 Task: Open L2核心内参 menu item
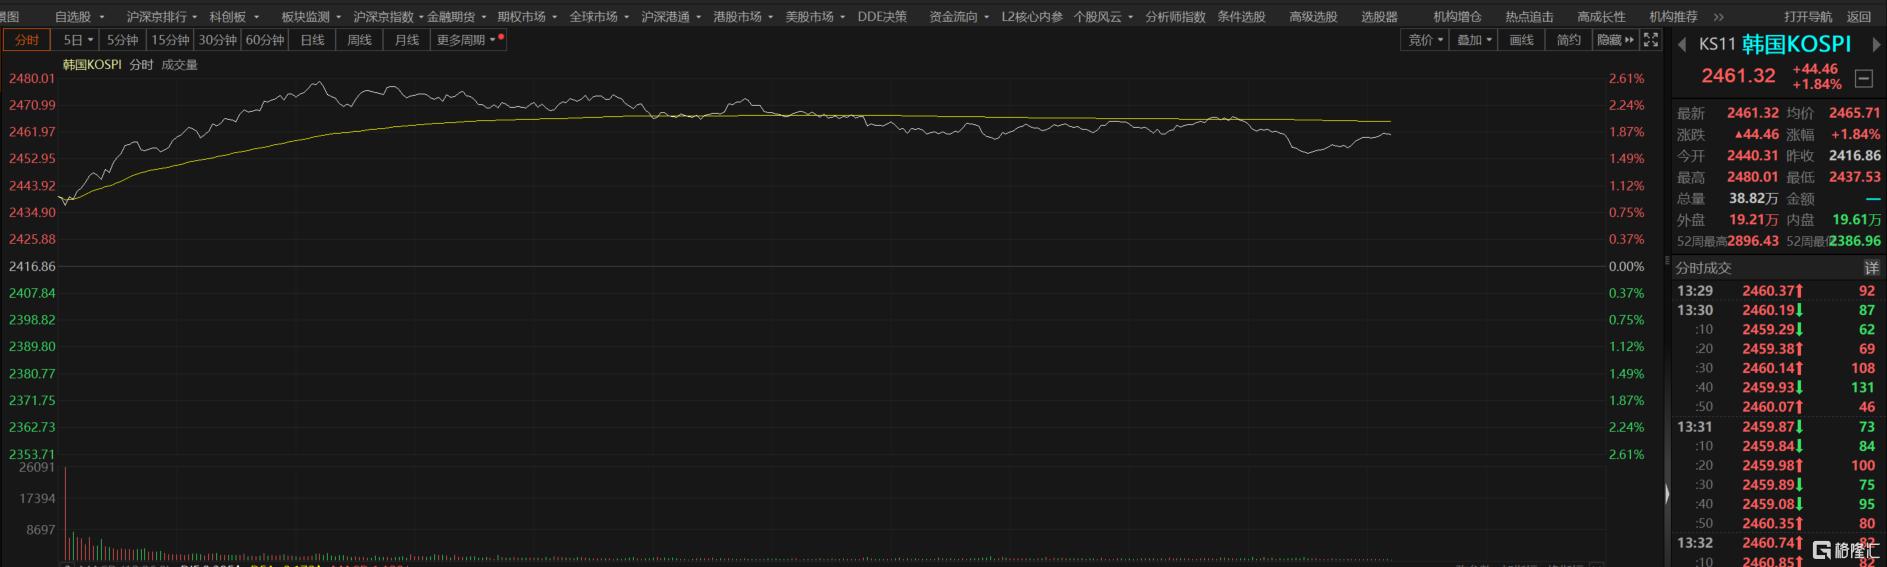click(1032, 17)
